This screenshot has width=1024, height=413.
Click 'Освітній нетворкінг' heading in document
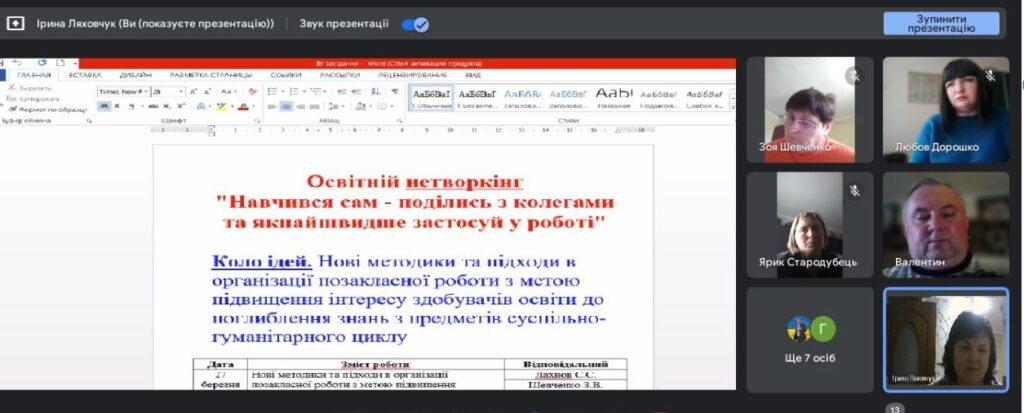coord(415,182)
